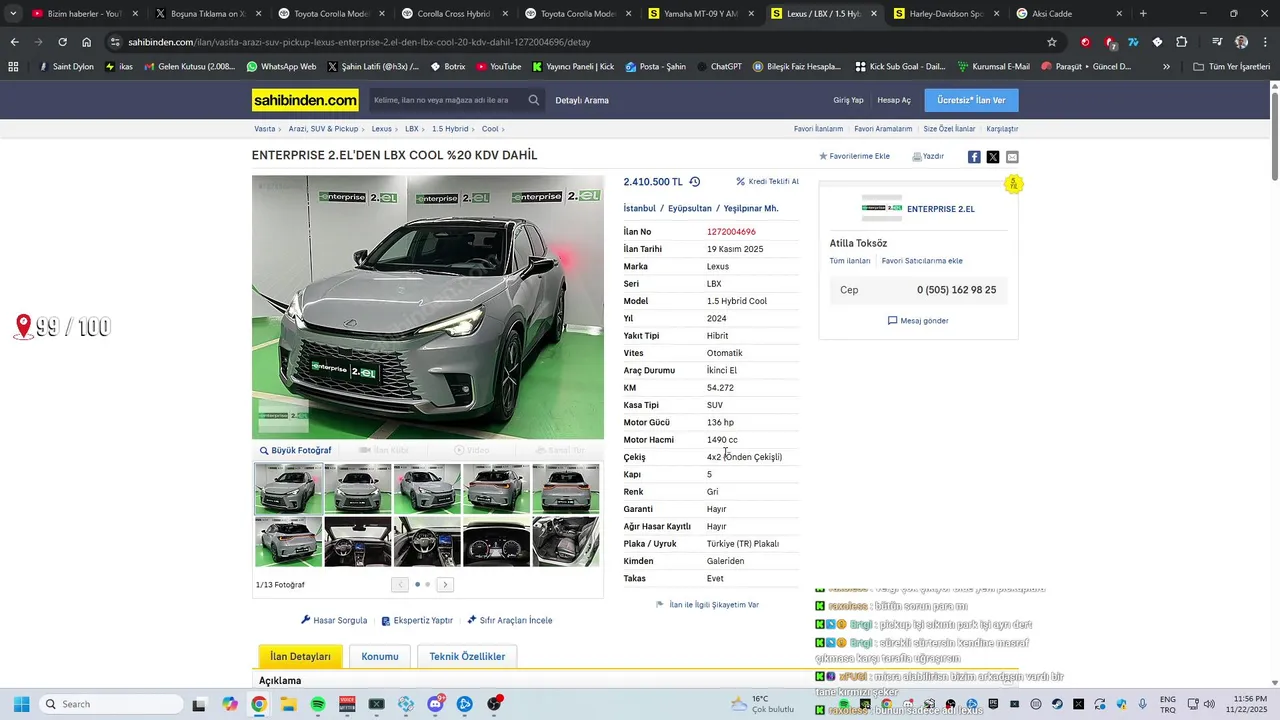Click the Favorilerime Ekle star

[823, 156]
